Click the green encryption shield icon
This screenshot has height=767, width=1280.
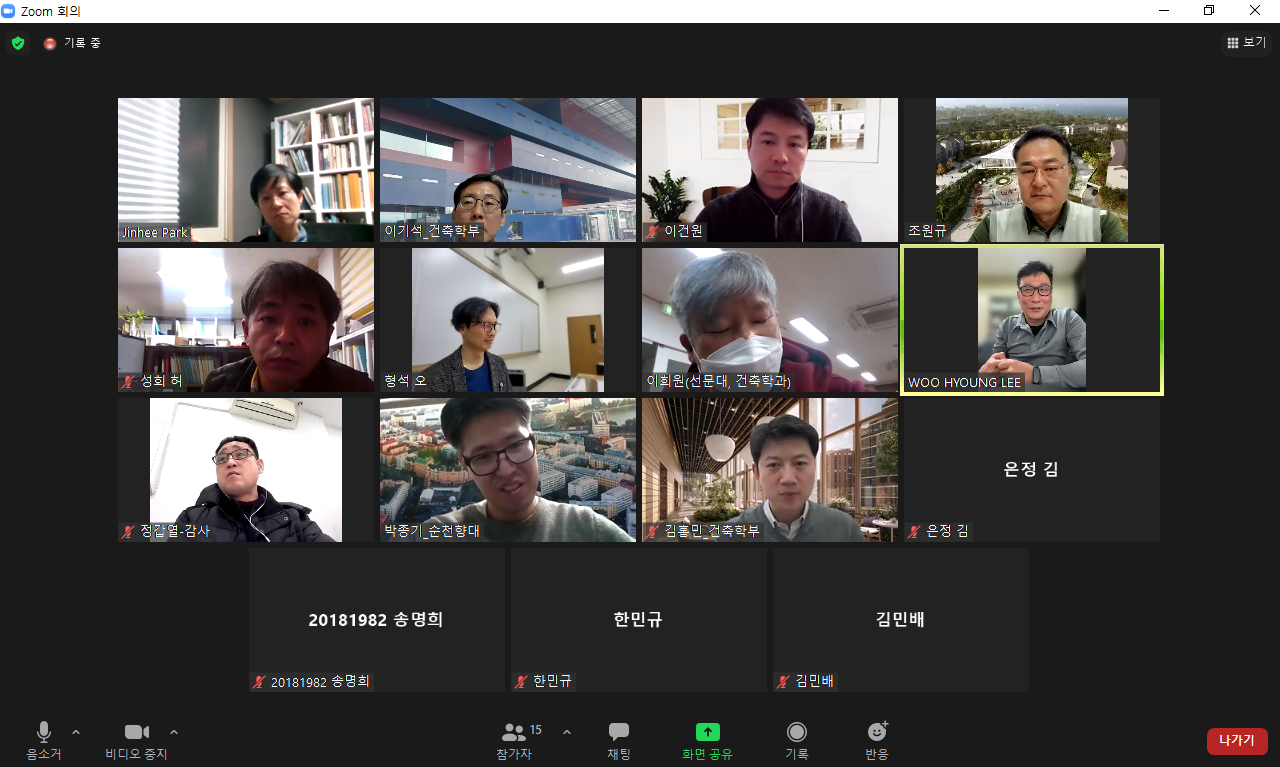18,43
